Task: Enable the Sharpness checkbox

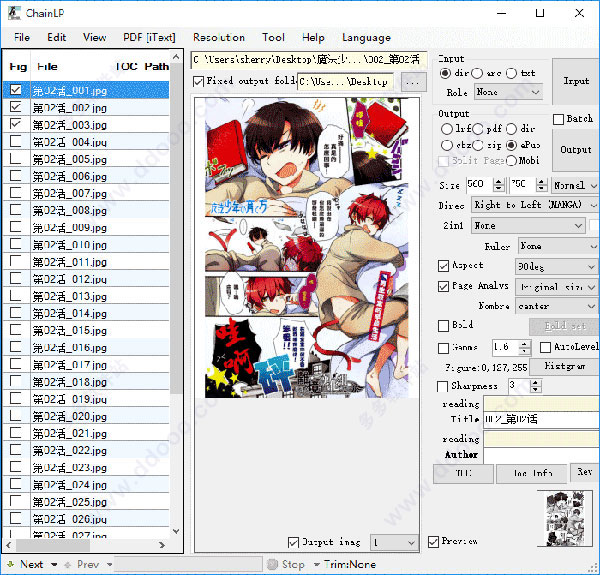Action: tap(442, 386)
